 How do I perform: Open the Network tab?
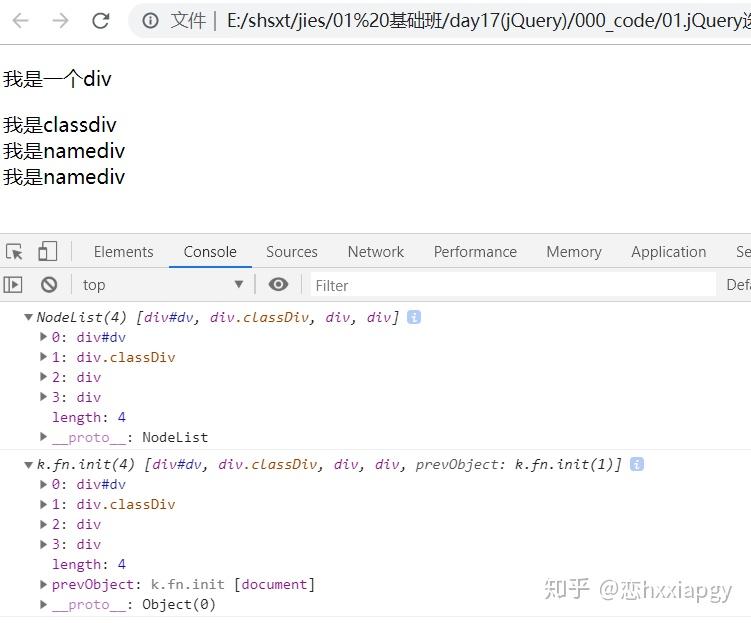point(376,252)
